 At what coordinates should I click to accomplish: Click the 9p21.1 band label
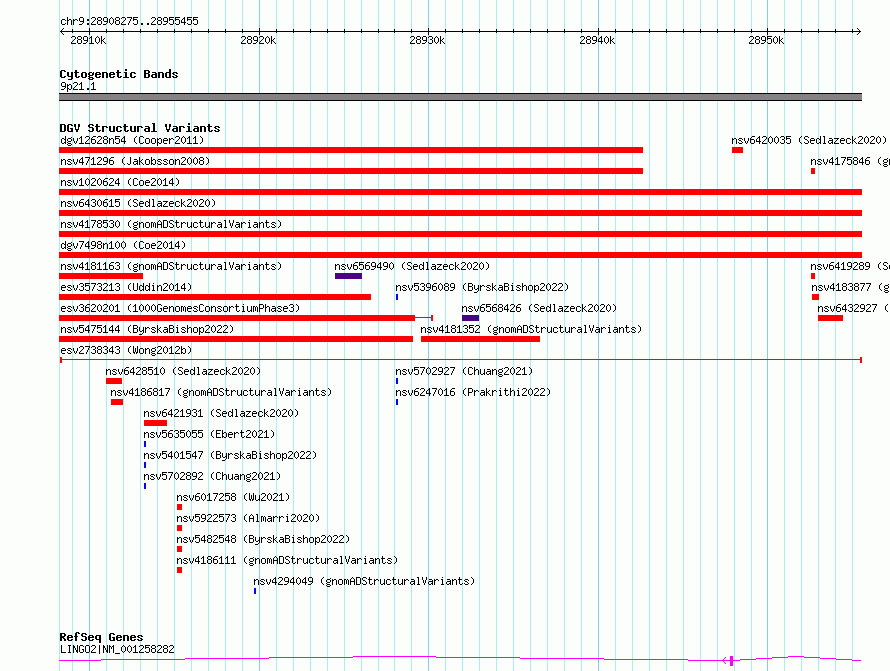coord(78,86)
